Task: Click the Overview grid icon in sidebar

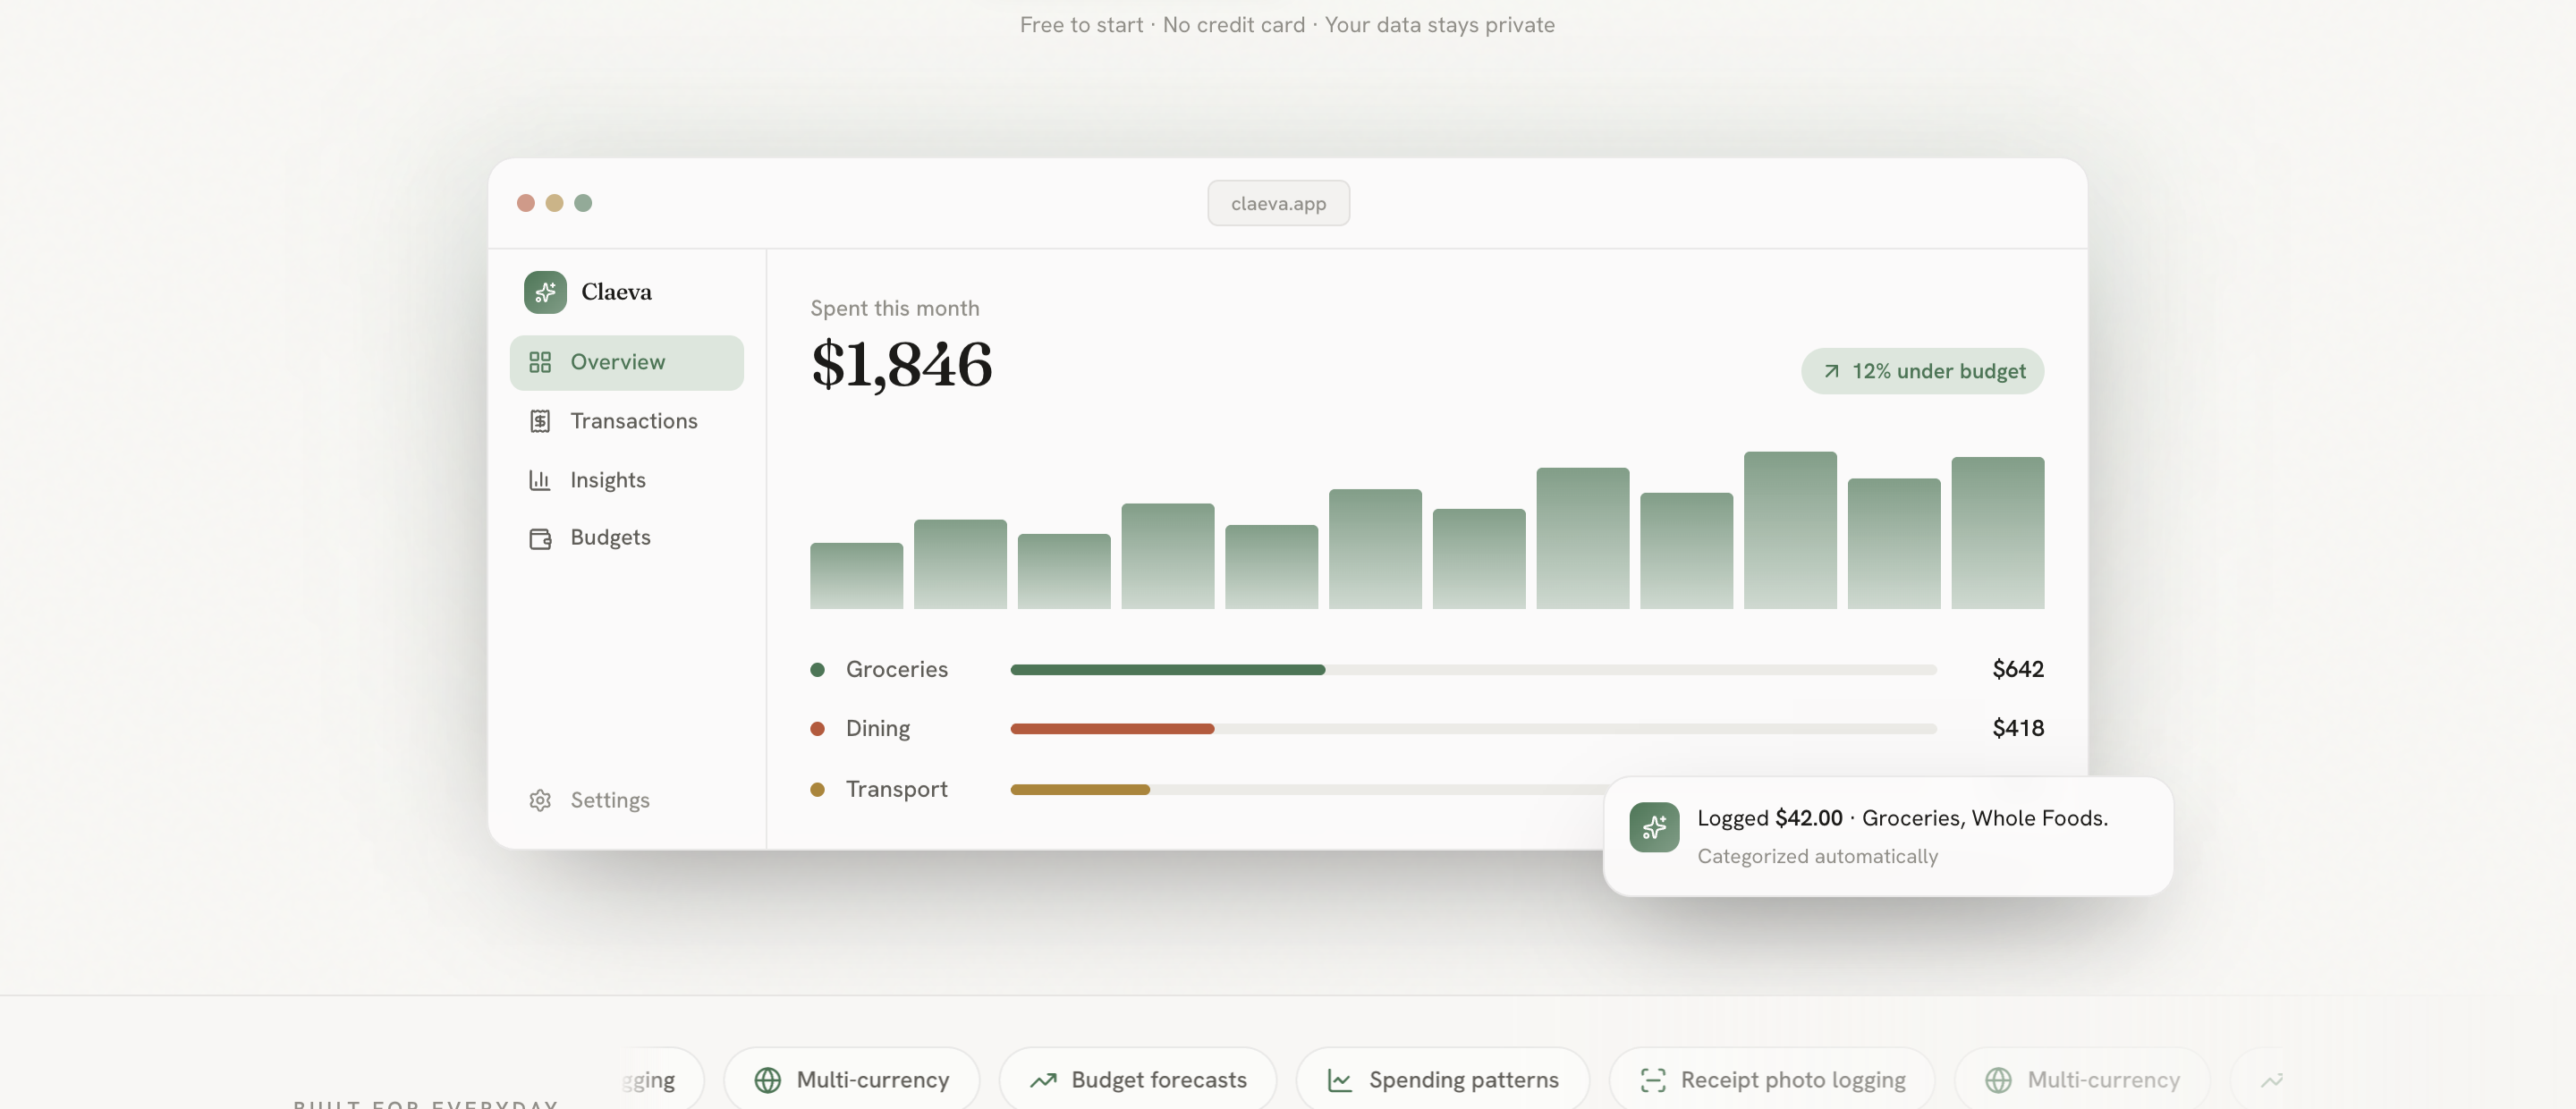Action: [x=540, y=362]
